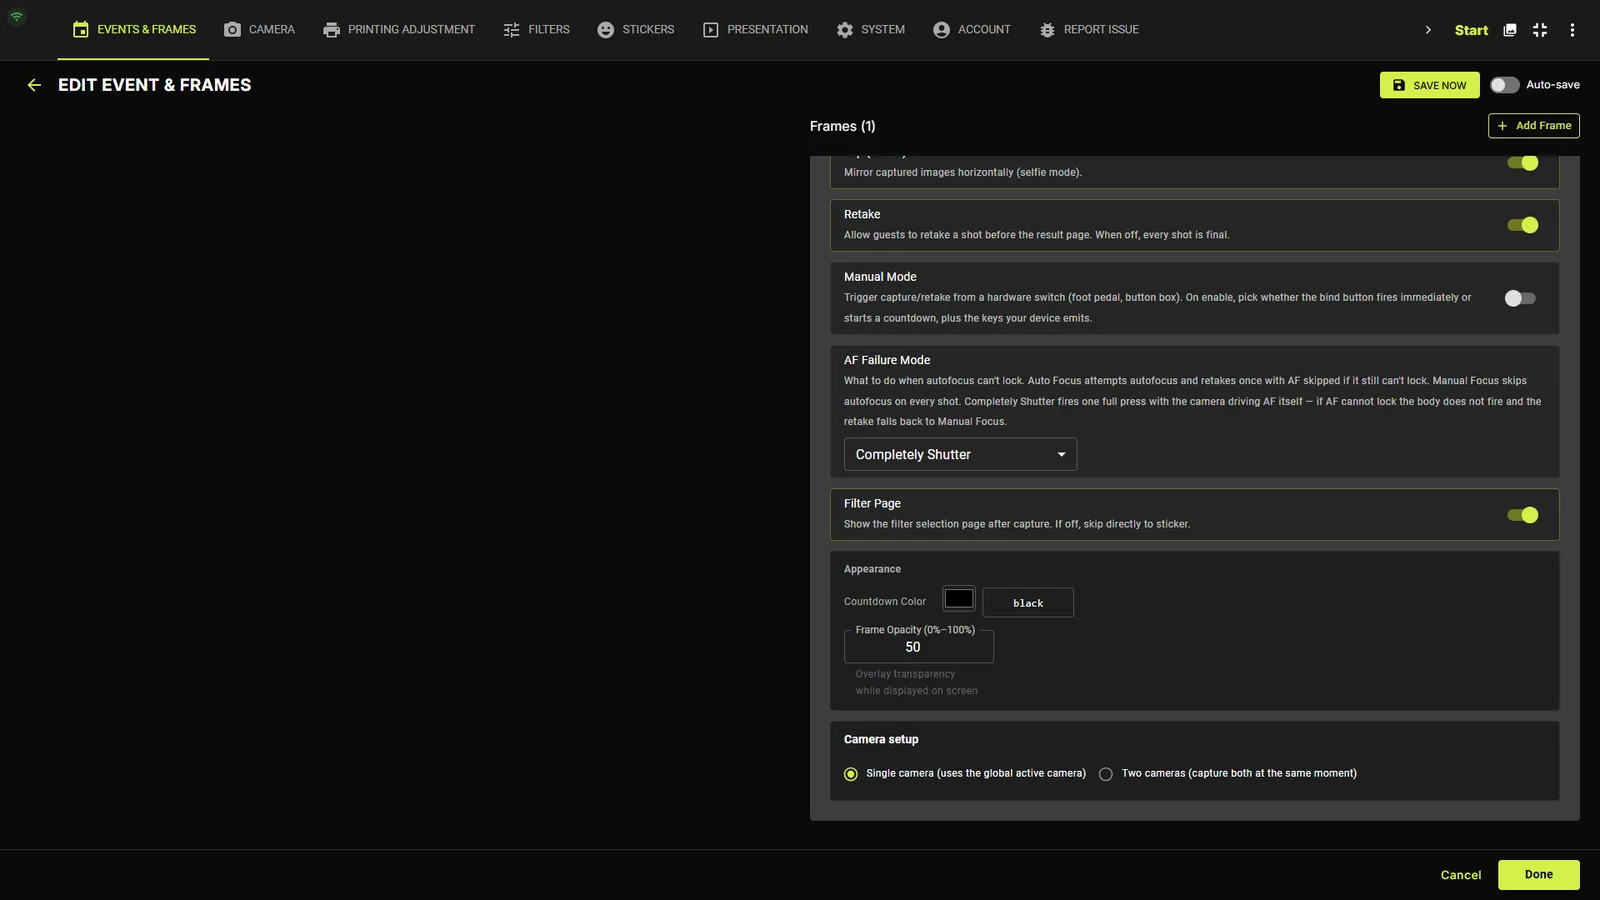Open the Printing Adjustment tab
This screenshot has width=1600, height=900.
(x=399, y=30)
